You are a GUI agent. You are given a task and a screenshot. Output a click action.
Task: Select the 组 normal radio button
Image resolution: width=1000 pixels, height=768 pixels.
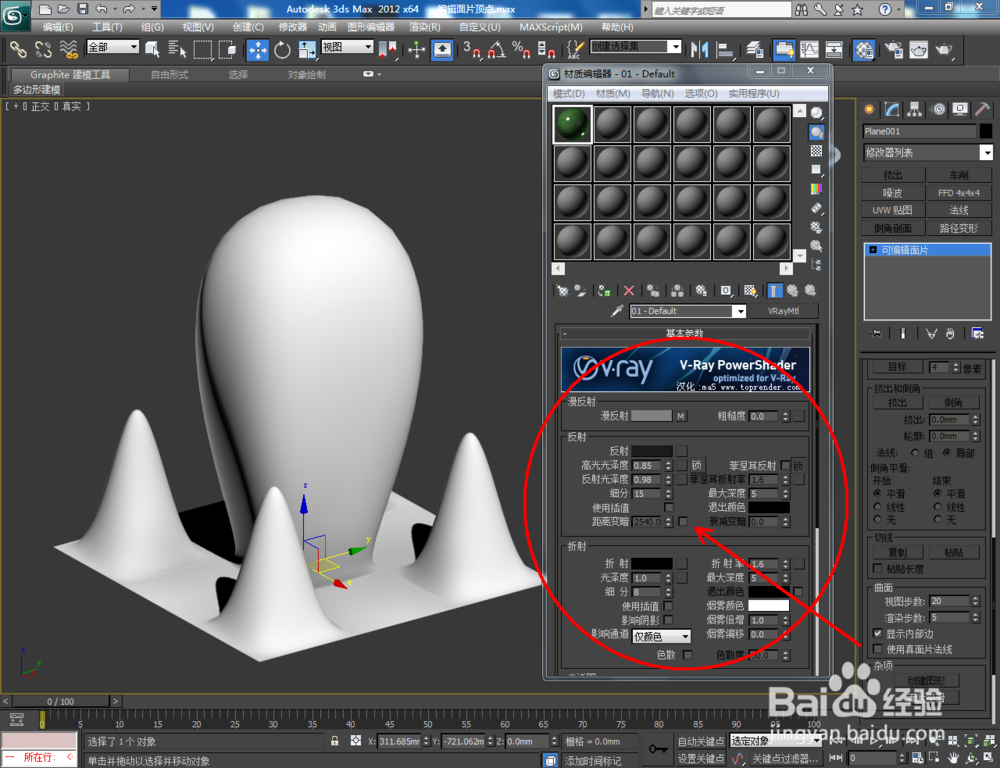pyautogui.click(x=915, y=452)
